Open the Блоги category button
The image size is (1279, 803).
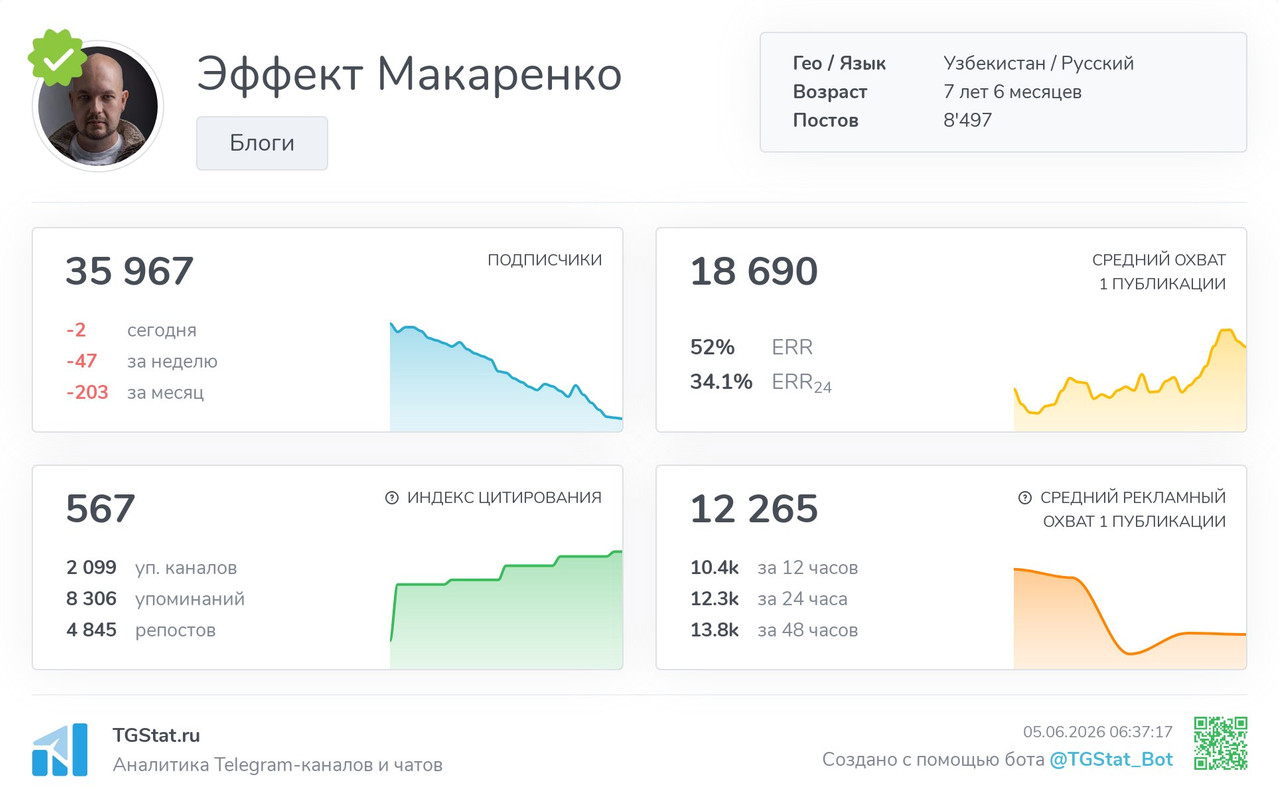262,143
